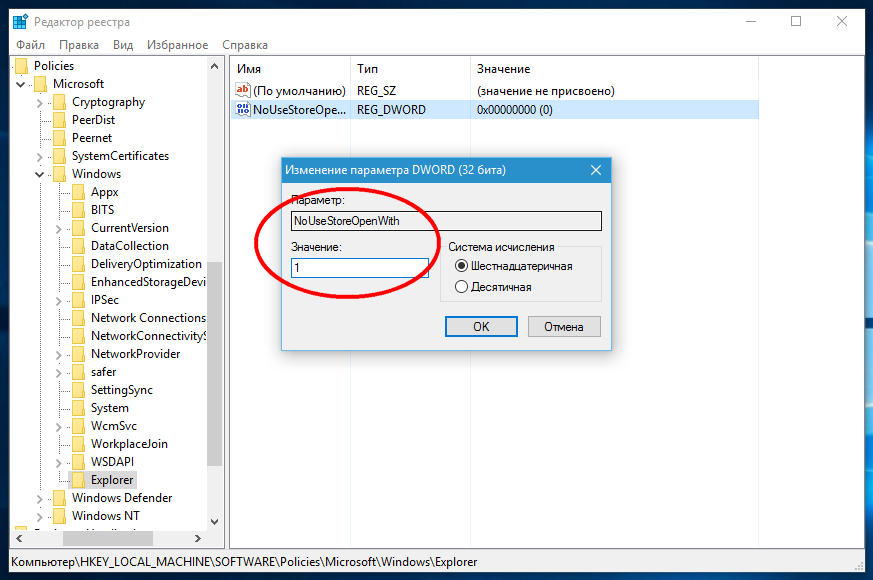
Task: Expand the SystemCertificates node
Action: 40,157
